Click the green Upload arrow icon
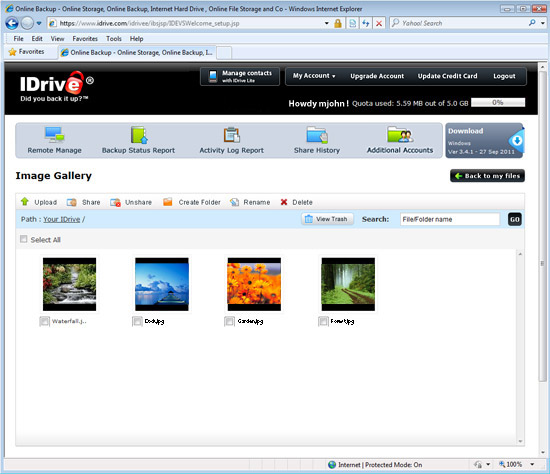Image resolution: width=550 pixels, height=474 pixels. (x=25, y=201)
